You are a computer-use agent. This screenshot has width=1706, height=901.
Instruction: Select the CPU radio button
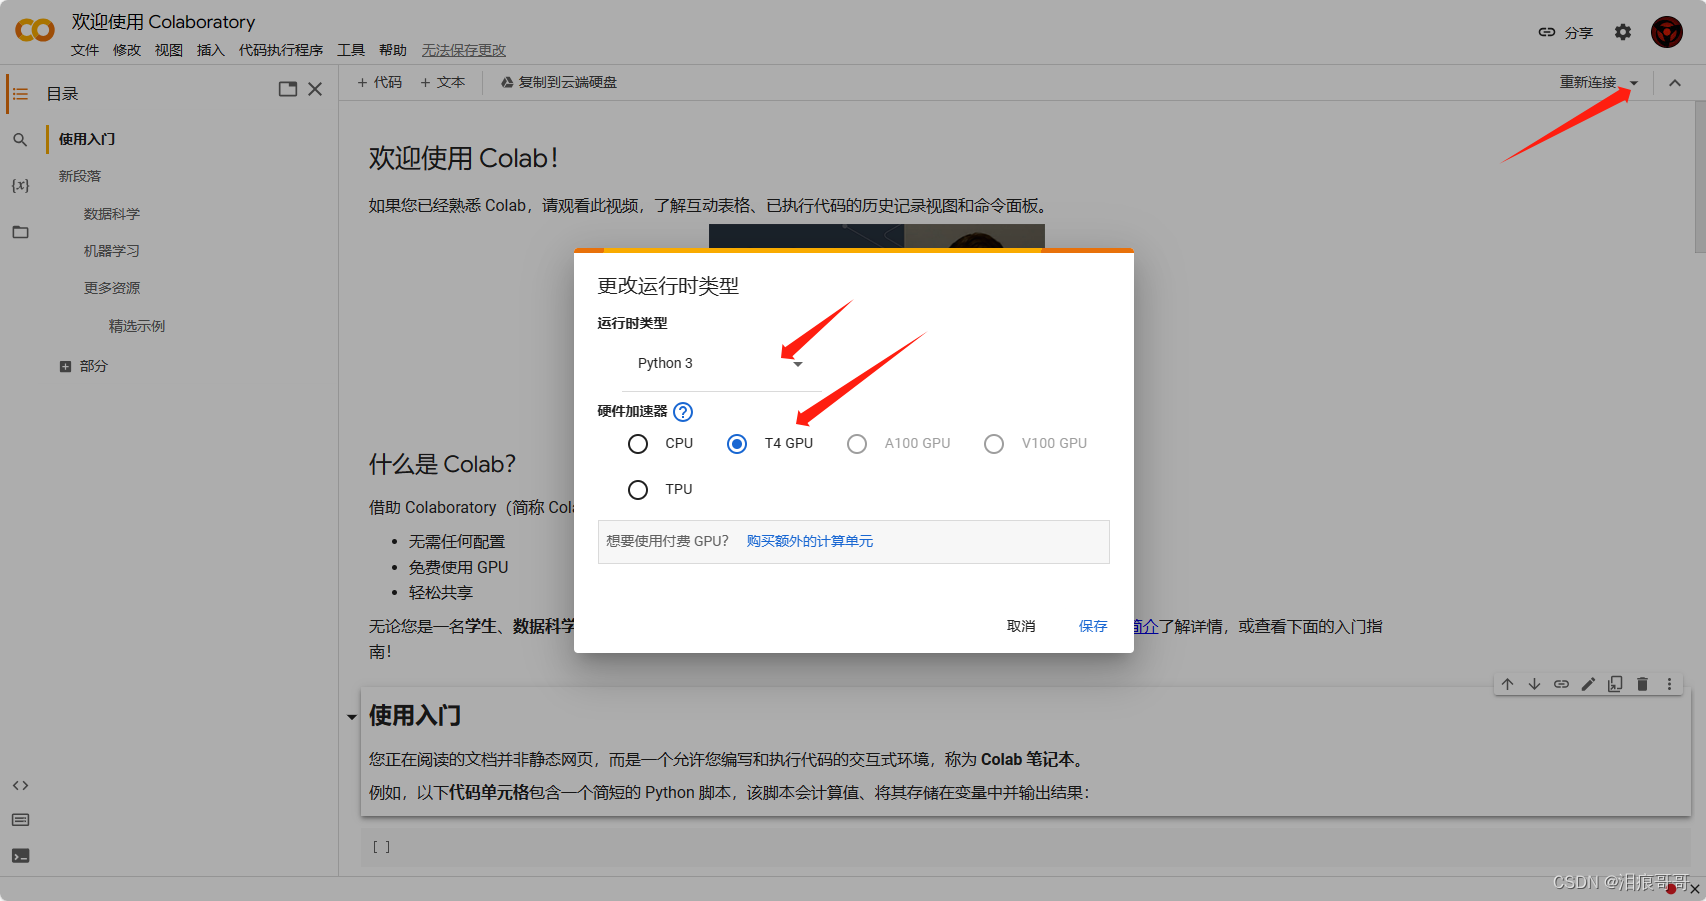tap(638, 443)
